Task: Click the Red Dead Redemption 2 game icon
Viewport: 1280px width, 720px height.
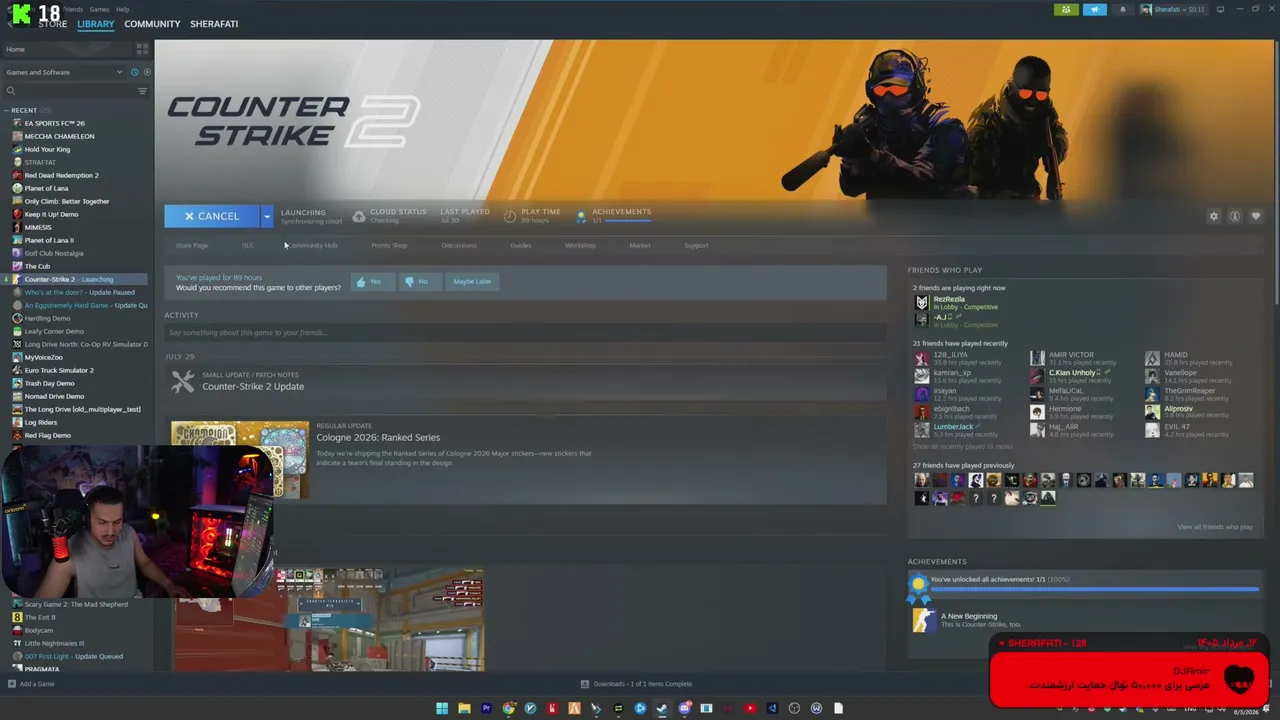Action: point(17,175)
